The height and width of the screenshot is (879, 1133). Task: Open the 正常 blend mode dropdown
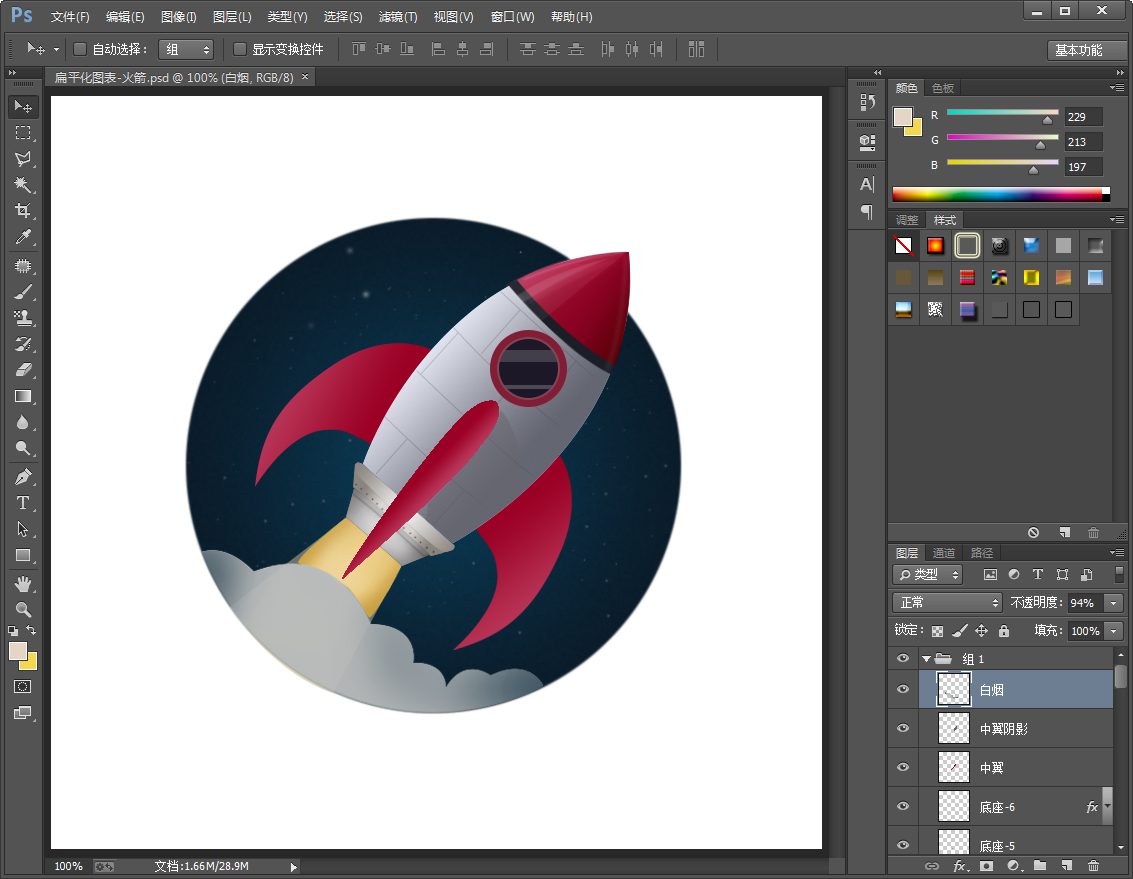click(946, 602)
